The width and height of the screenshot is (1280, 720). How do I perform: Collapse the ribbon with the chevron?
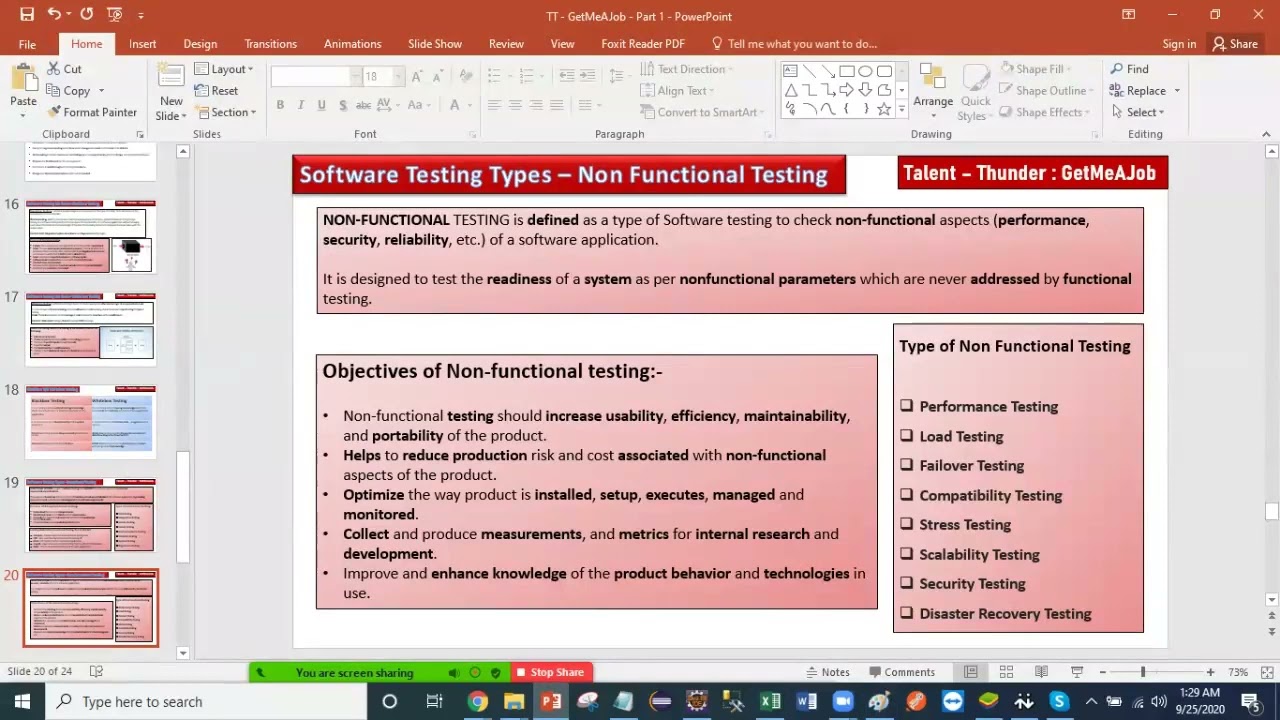1266,134
